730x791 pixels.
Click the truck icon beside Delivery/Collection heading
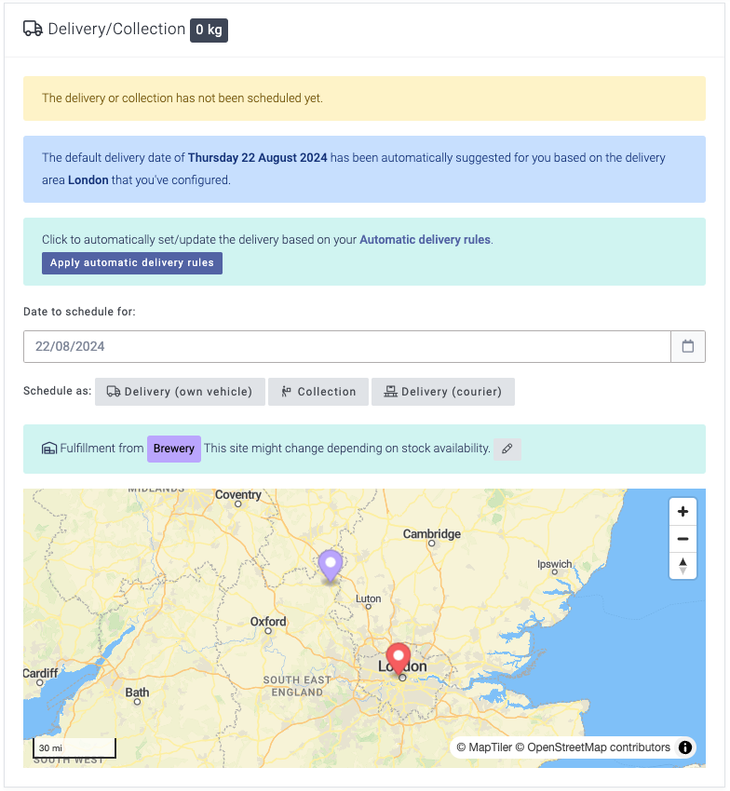(33, 30)
